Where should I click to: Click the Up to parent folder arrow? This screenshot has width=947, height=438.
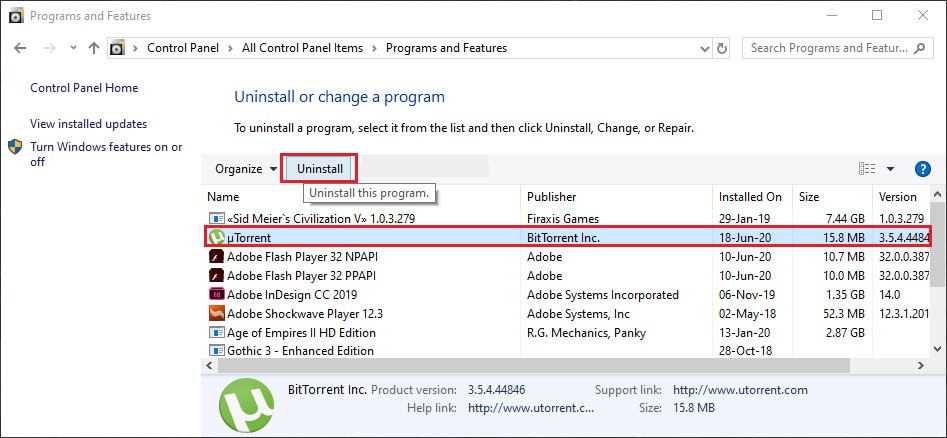pyautogui.click(x=94, y=48)
